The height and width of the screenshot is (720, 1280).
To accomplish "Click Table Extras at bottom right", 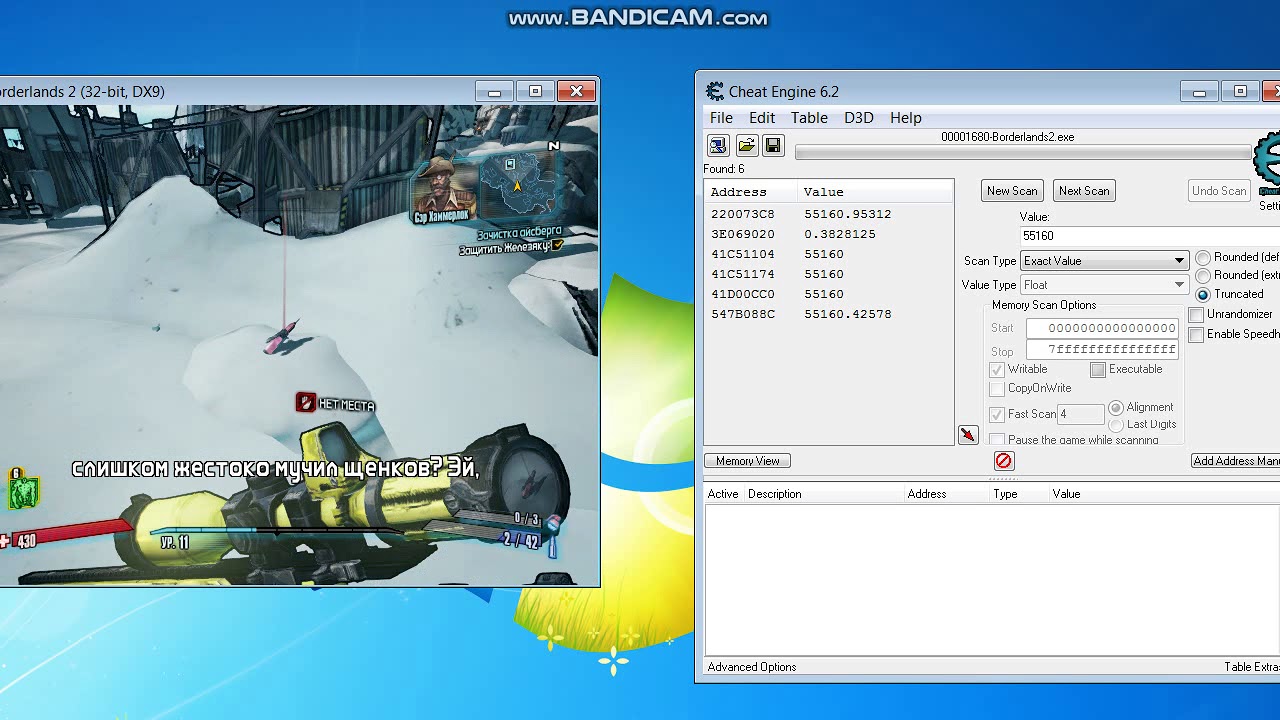I will coord(1252,667).
